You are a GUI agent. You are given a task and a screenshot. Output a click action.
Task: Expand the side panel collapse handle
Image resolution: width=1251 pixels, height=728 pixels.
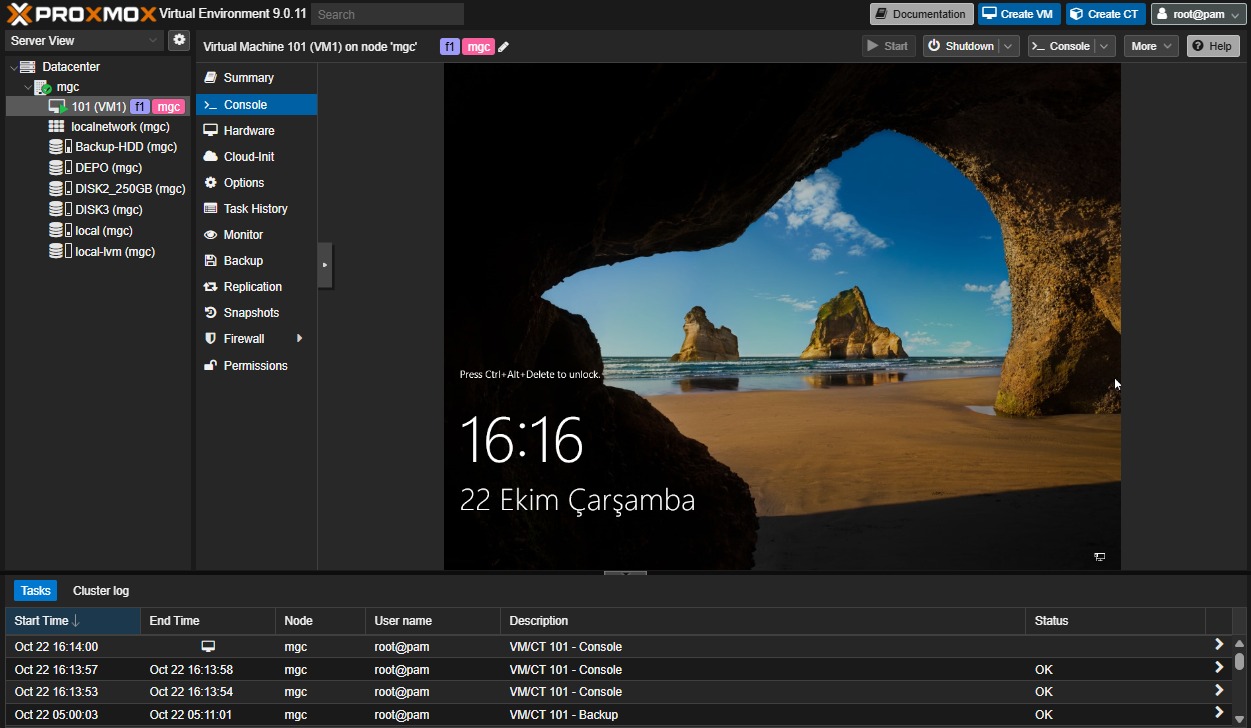325,265
